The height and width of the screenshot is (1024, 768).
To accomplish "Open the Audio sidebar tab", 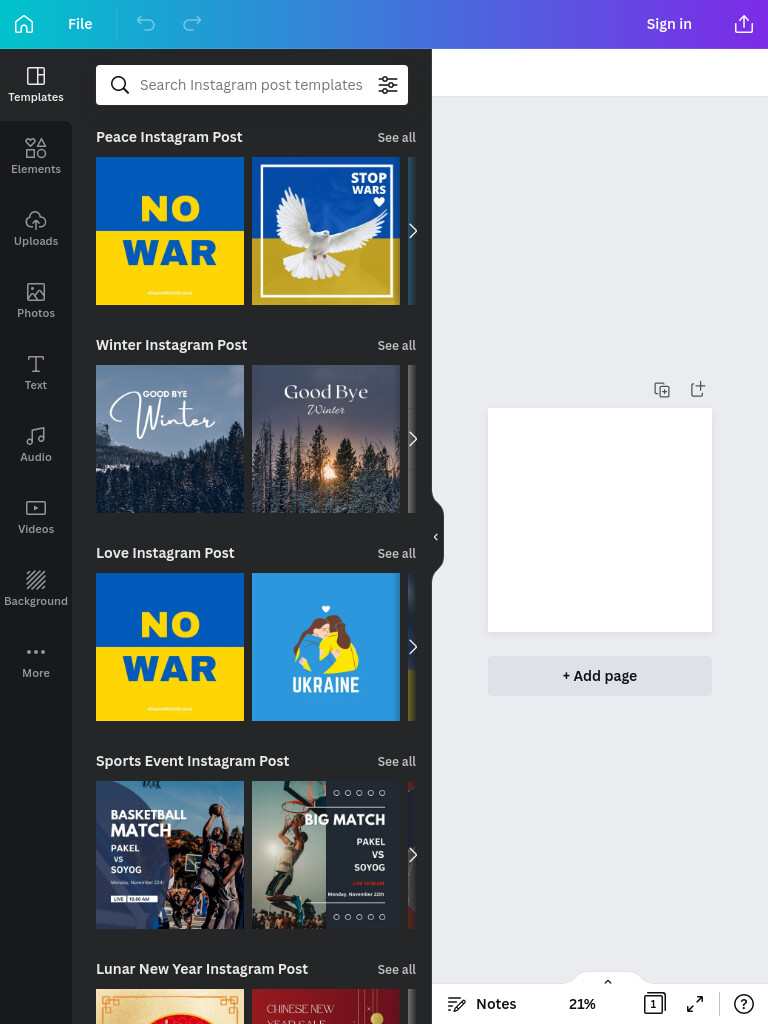I will click(x=36, y=445).
